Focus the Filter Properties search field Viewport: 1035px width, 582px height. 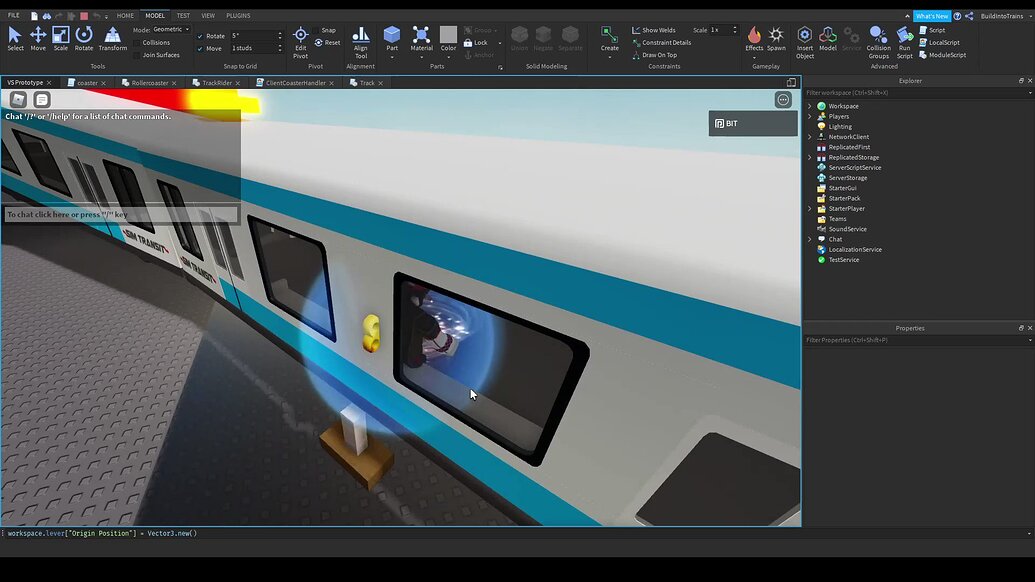coord(918,340)
